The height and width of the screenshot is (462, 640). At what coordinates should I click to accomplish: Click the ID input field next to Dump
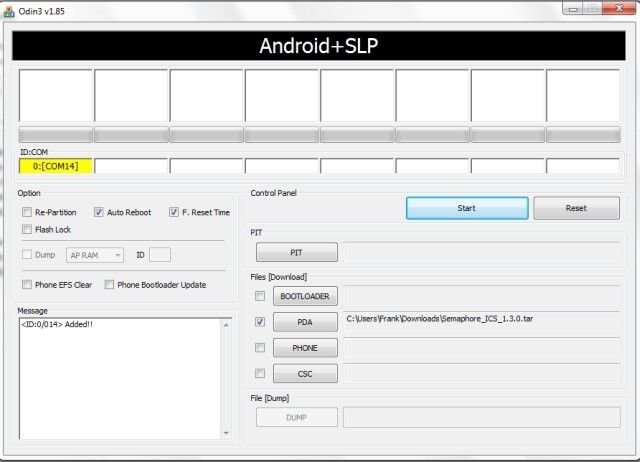tap(160, 255)
